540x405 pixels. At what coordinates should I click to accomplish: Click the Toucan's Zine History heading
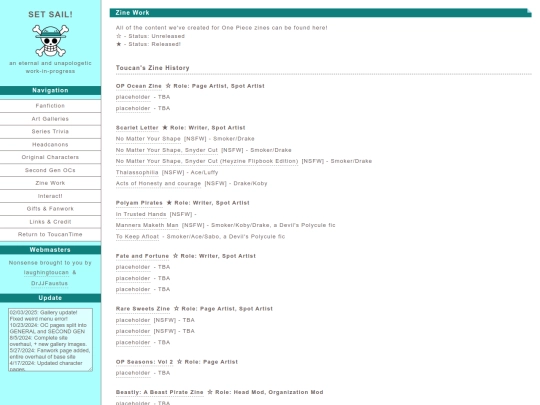[x=153, y=68]
